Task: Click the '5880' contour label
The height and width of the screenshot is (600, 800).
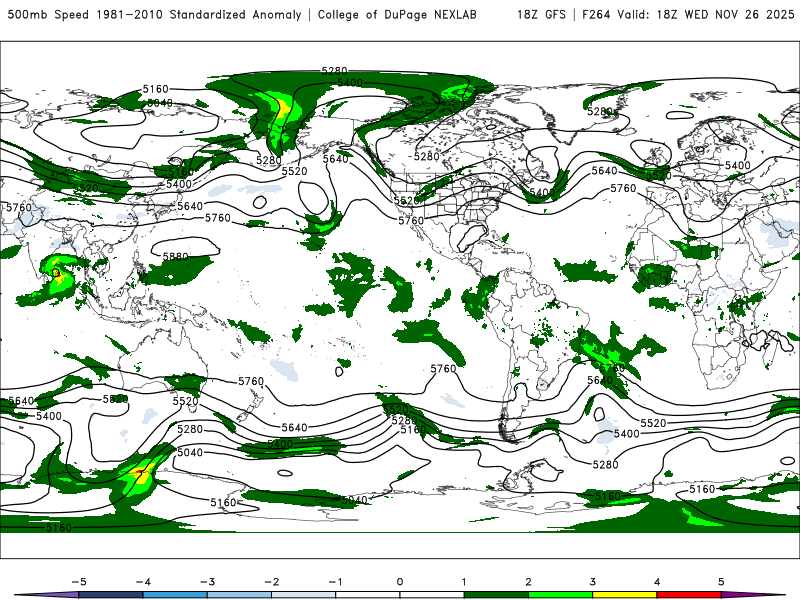Action: pyautogui.click(x=176, y=257)
